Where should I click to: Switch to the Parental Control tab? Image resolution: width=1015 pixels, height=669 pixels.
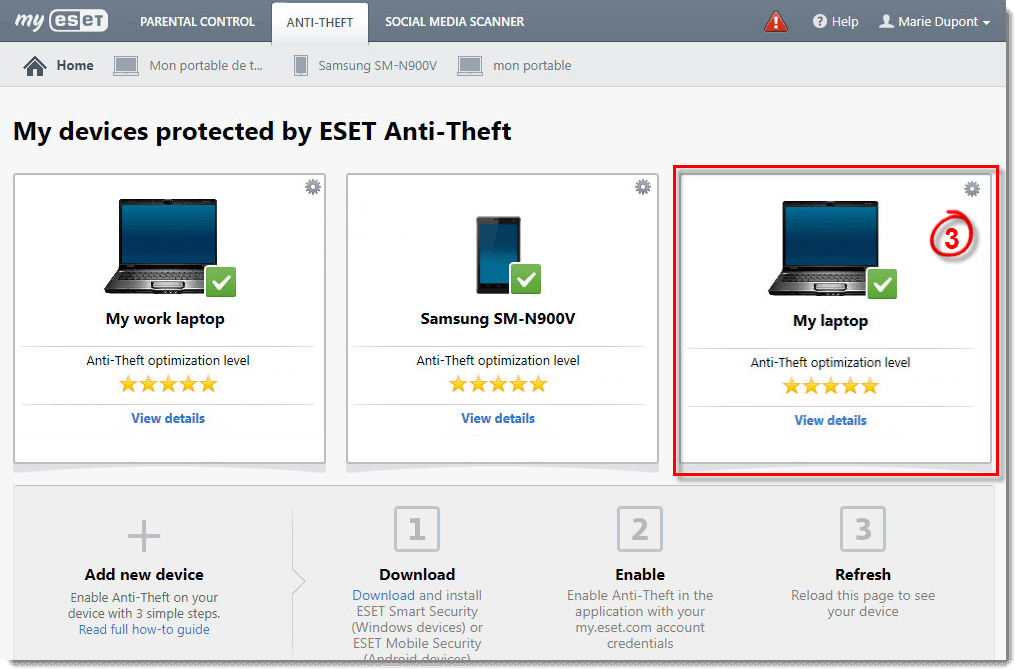197,21
